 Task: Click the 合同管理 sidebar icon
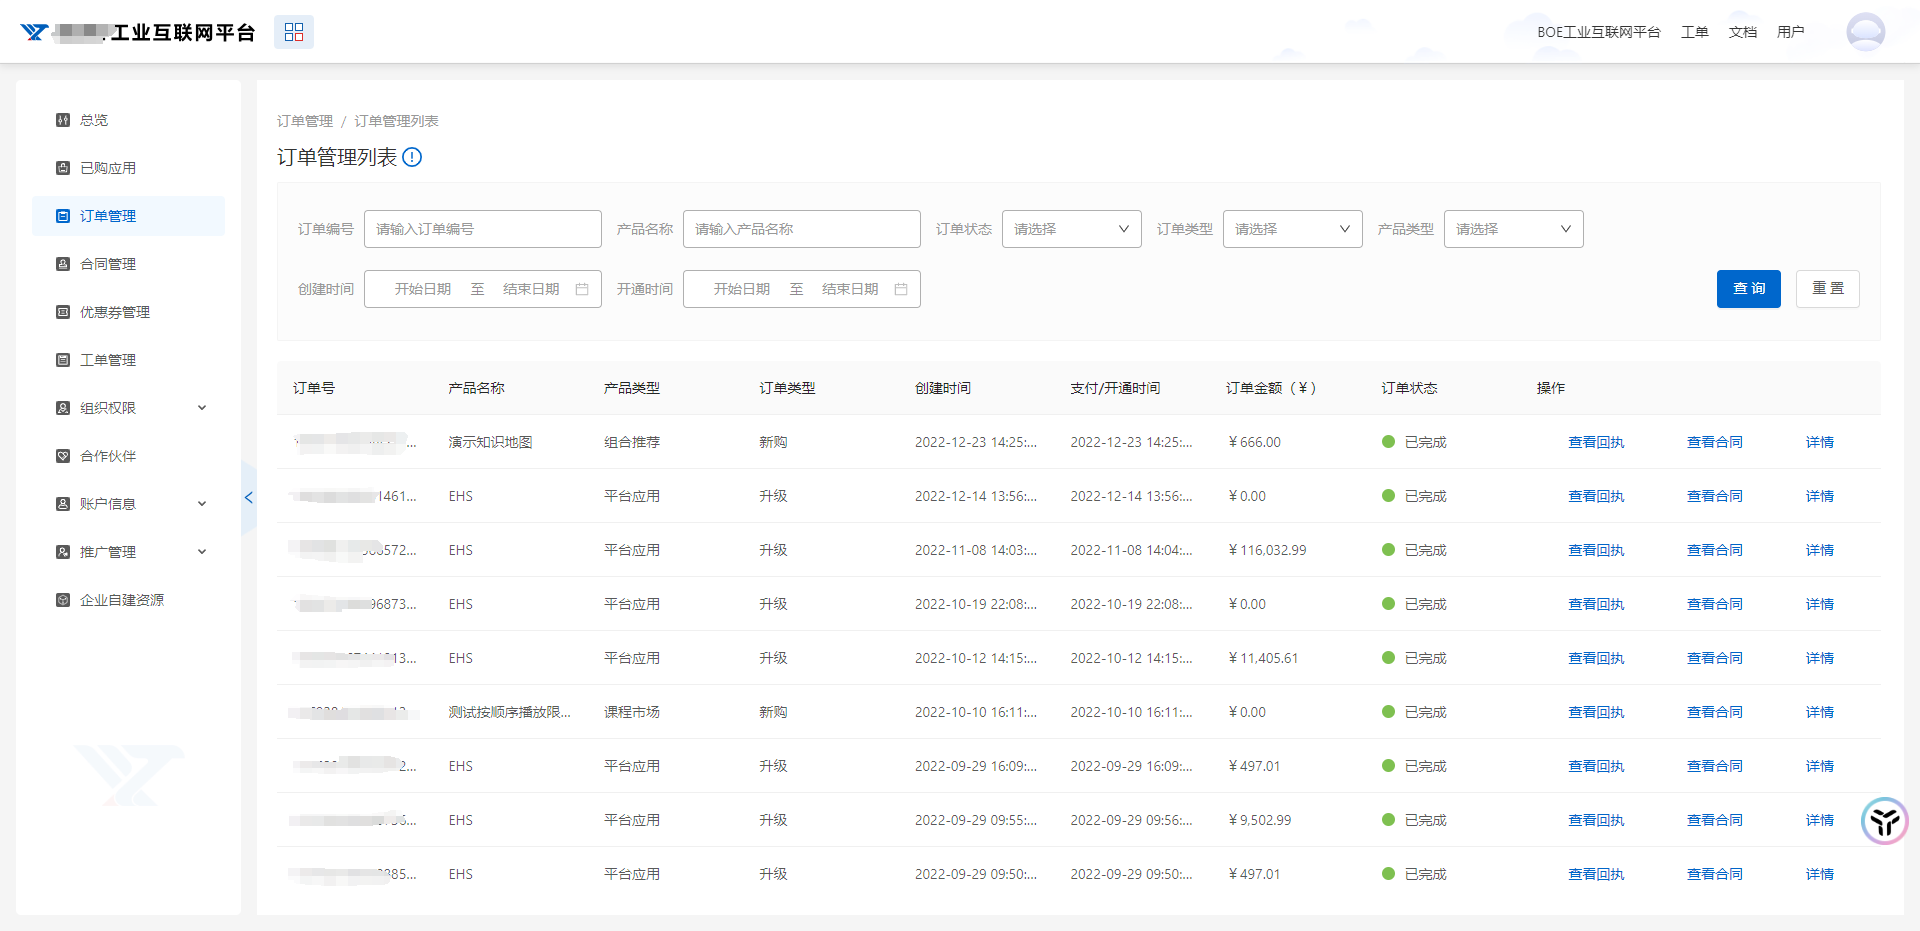(x=63, y=264)
